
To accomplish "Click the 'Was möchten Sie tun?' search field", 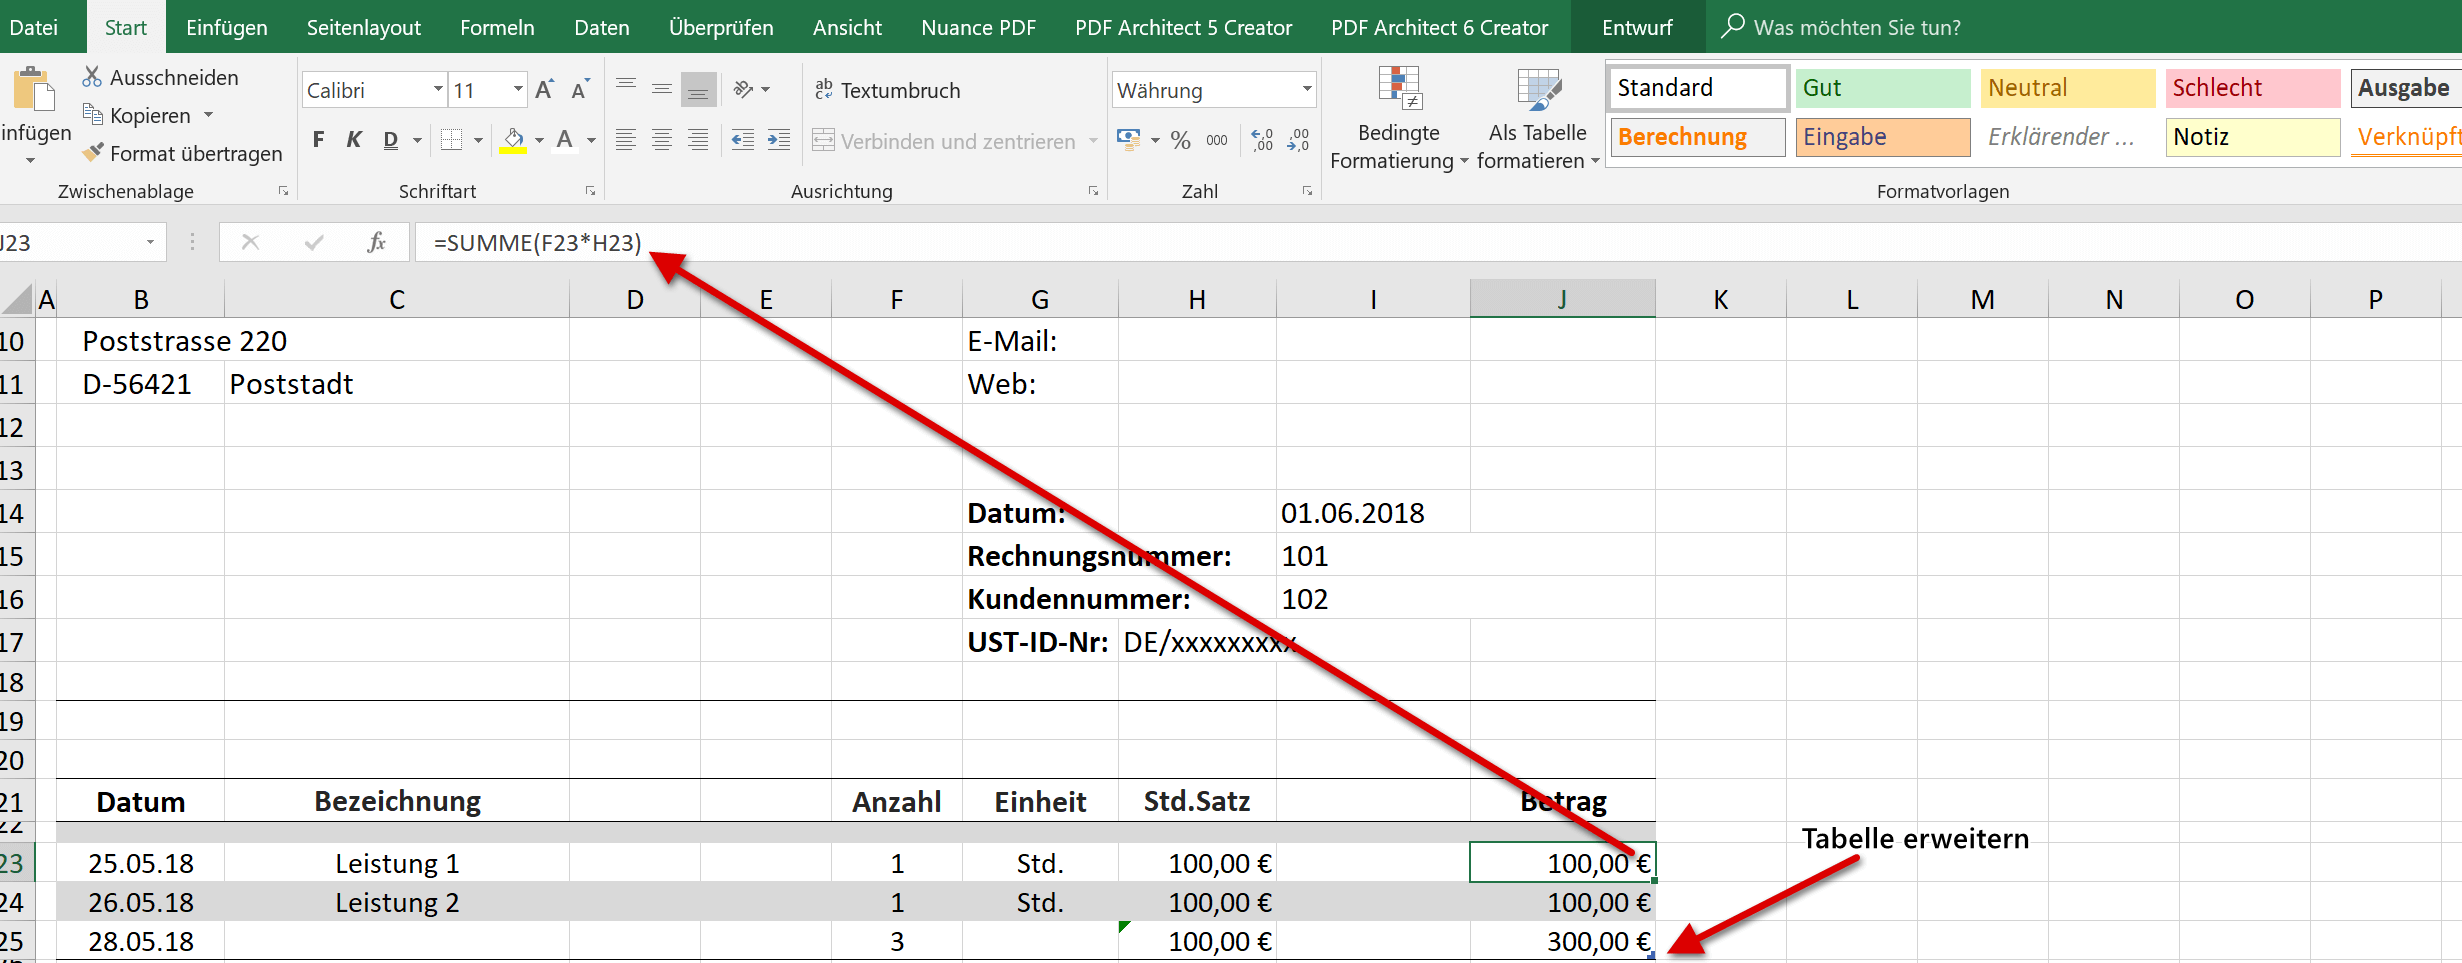I will click(x=1856, y=27).
